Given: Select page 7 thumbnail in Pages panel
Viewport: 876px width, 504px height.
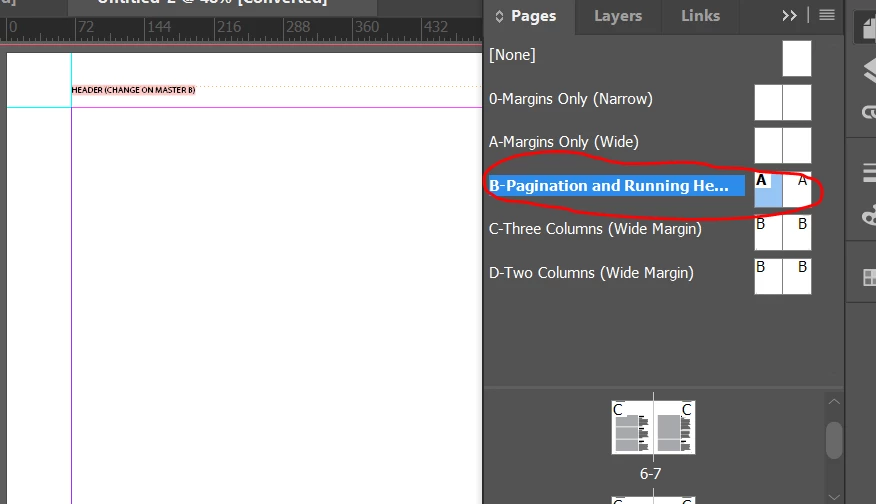Looking at the screenshot, I should 674,427.
